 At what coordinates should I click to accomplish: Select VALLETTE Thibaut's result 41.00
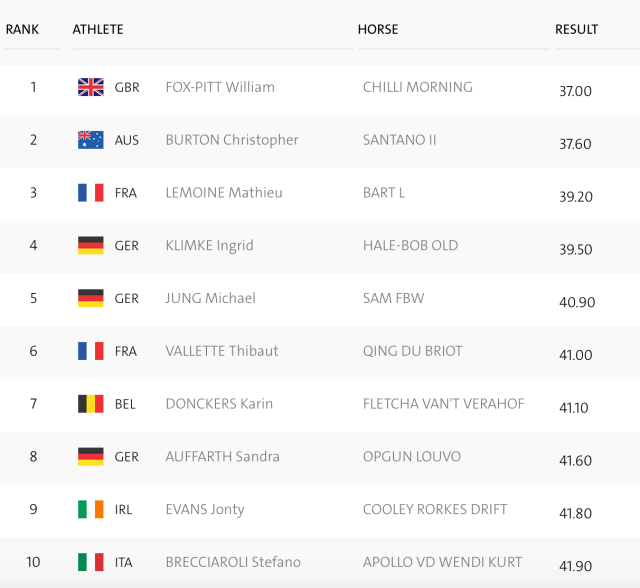point(576,355)
